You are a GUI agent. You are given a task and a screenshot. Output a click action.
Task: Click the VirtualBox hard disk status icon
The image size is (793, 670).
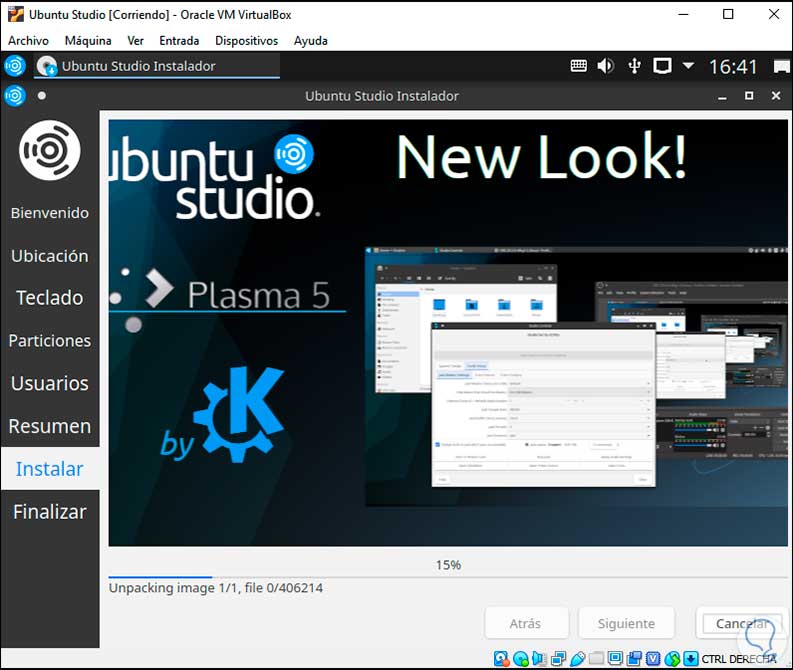(503, 659)
